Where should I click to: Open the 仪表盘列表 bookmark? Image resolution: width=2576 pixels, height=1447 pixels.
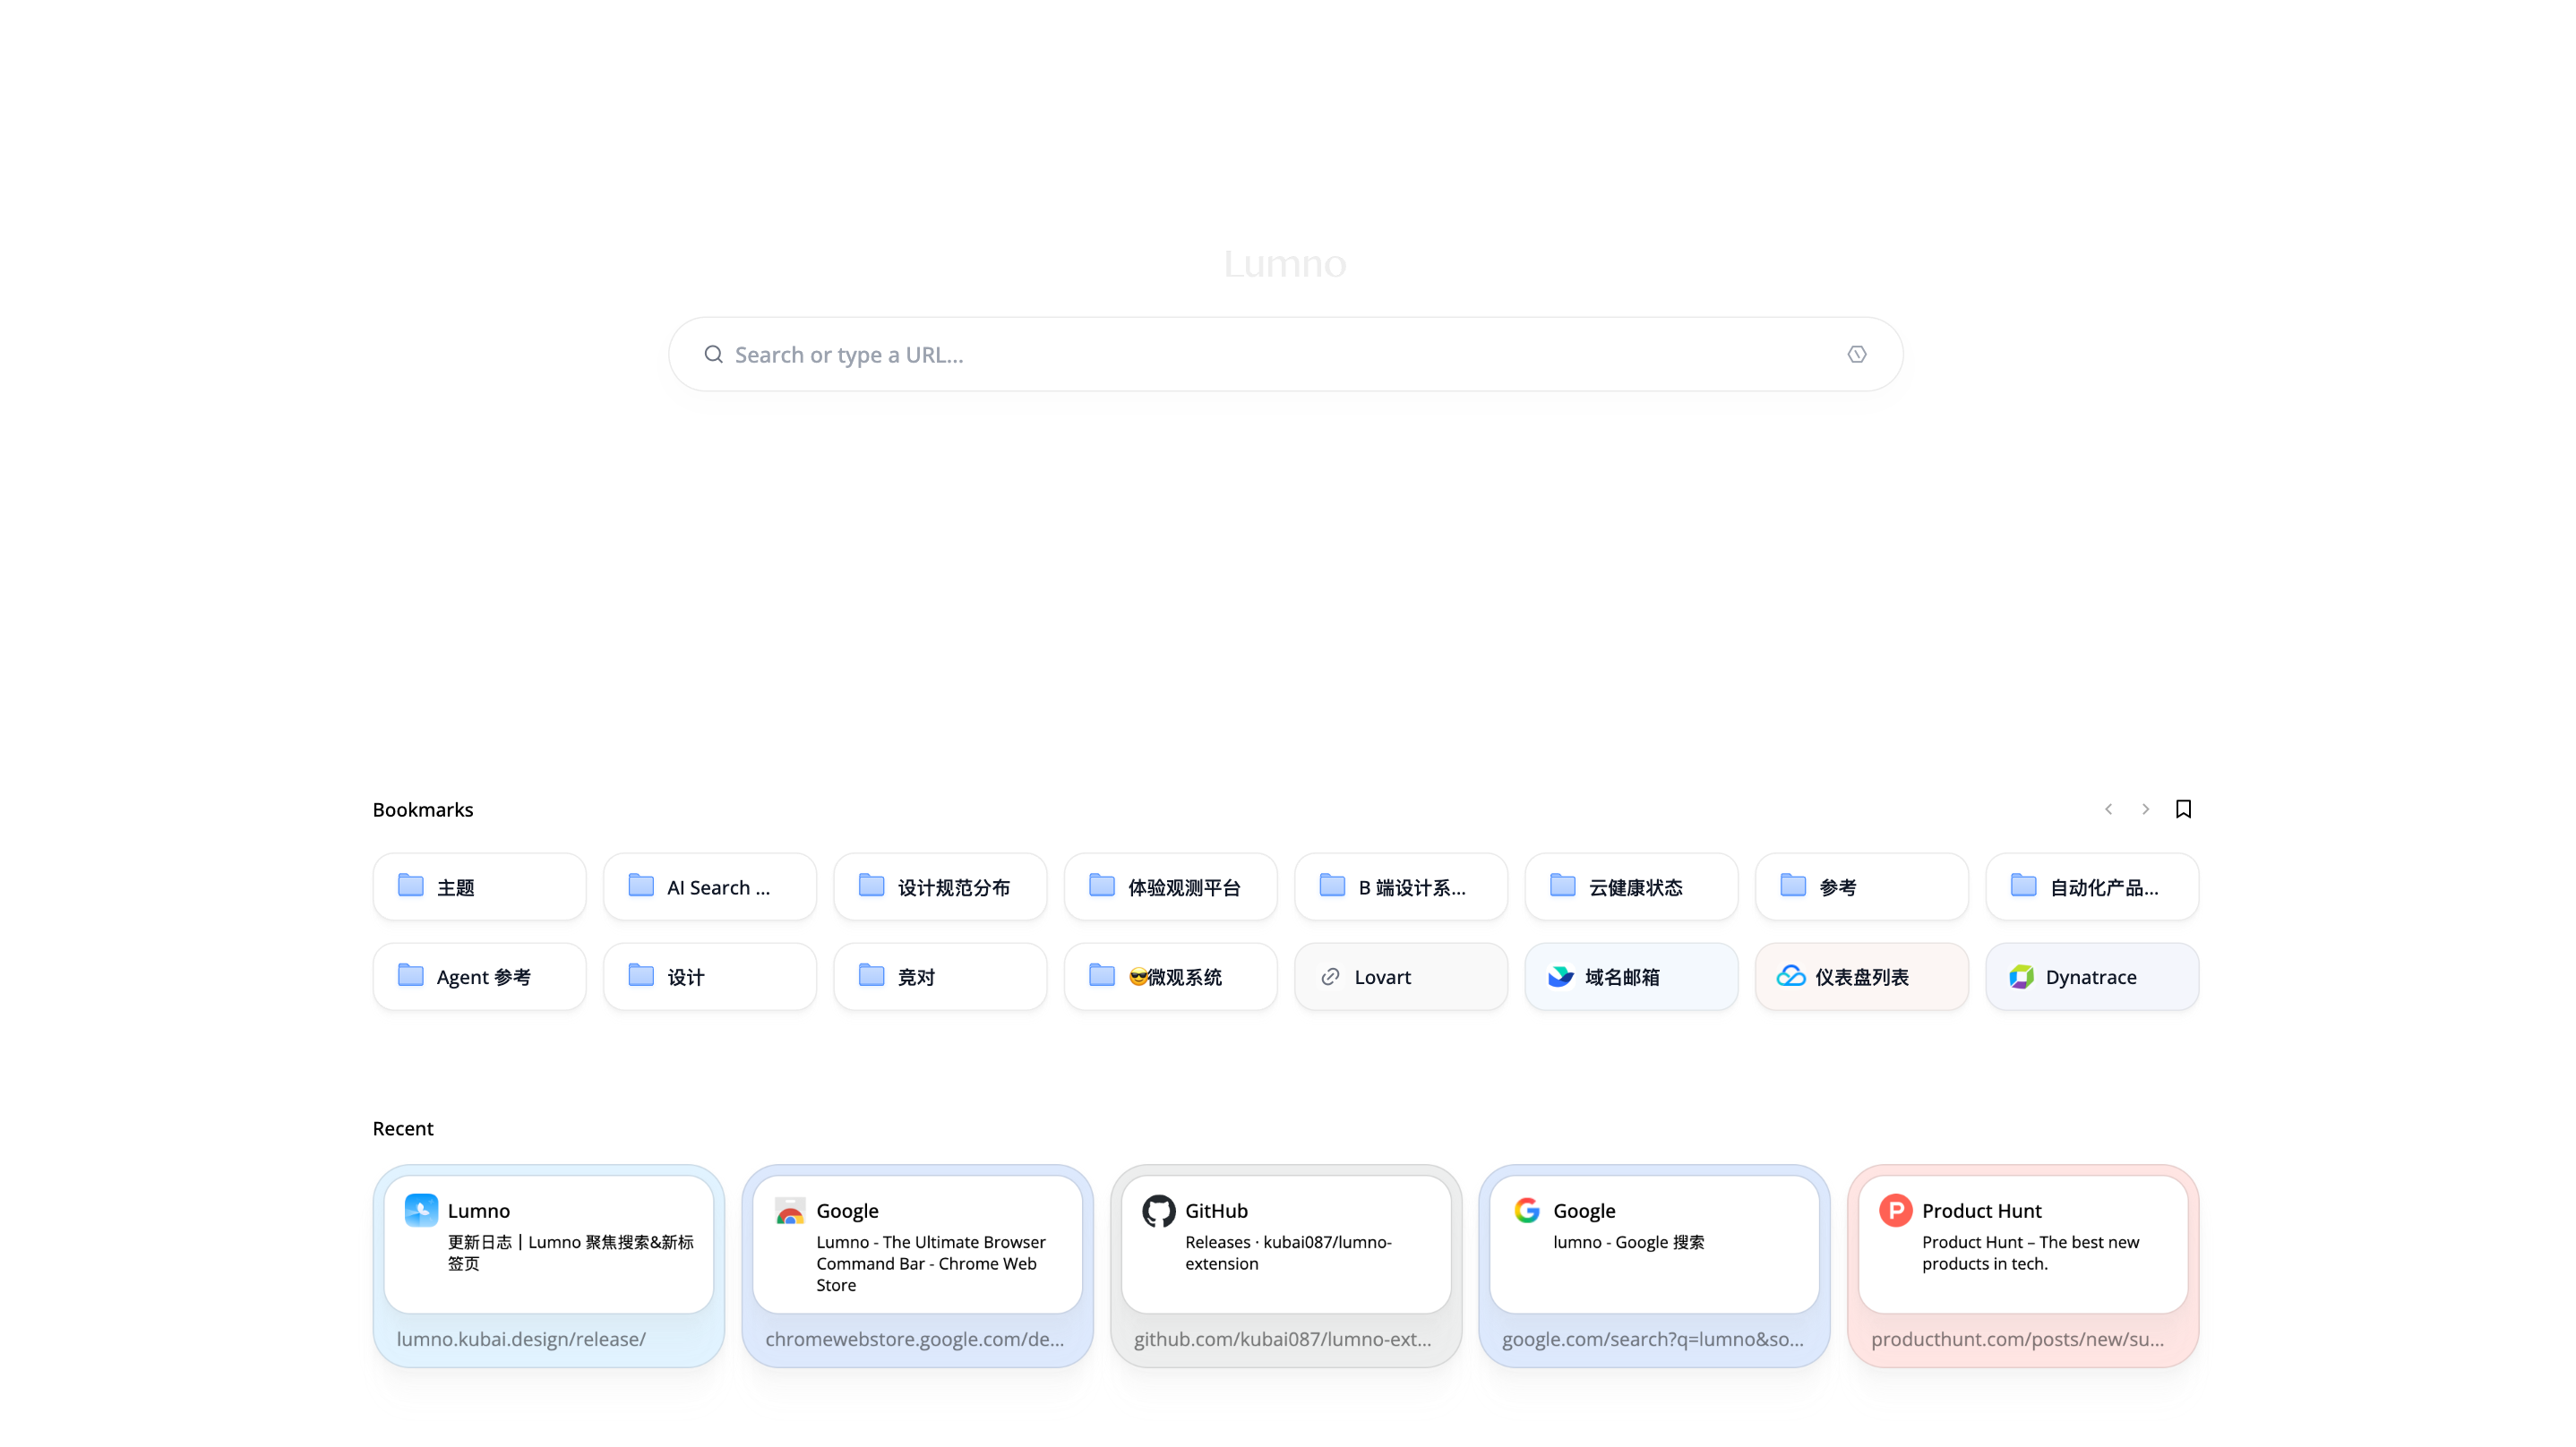pyautogui.click(x=1862, y=977)
